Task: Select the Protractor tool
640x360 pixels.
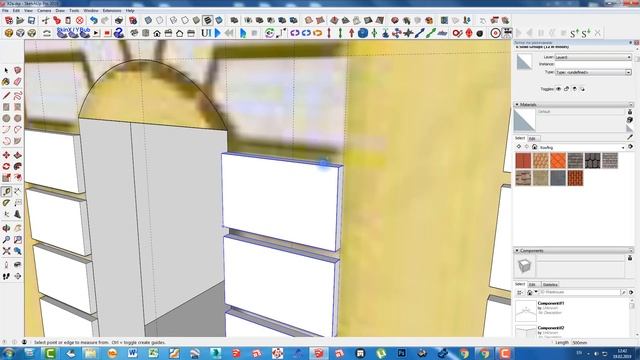Action: [6, 202]
